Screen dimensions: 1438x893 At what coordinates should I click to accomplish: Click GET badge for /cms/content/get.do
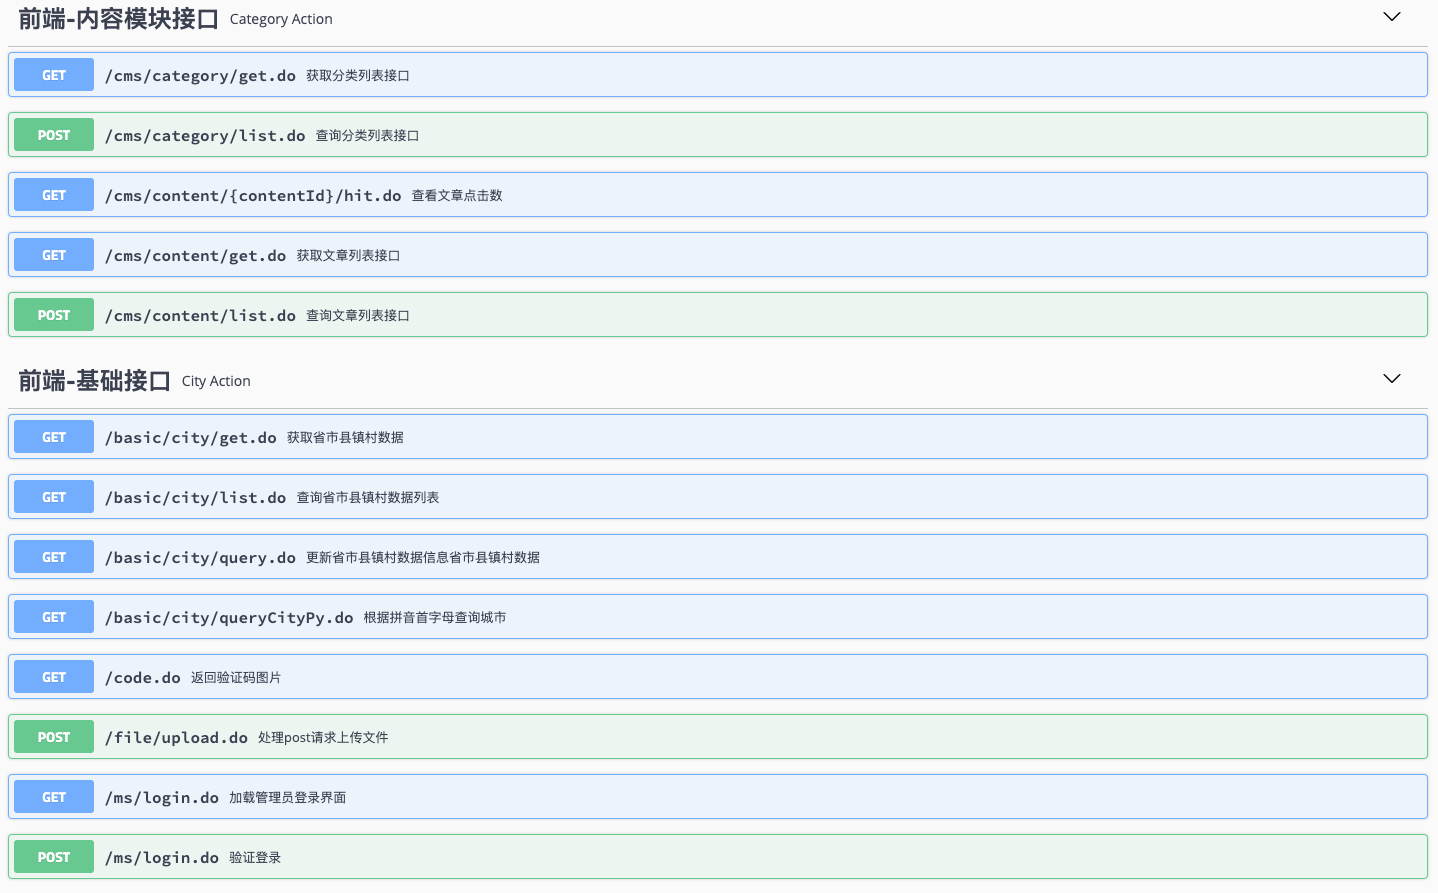(x=54, y=255)
